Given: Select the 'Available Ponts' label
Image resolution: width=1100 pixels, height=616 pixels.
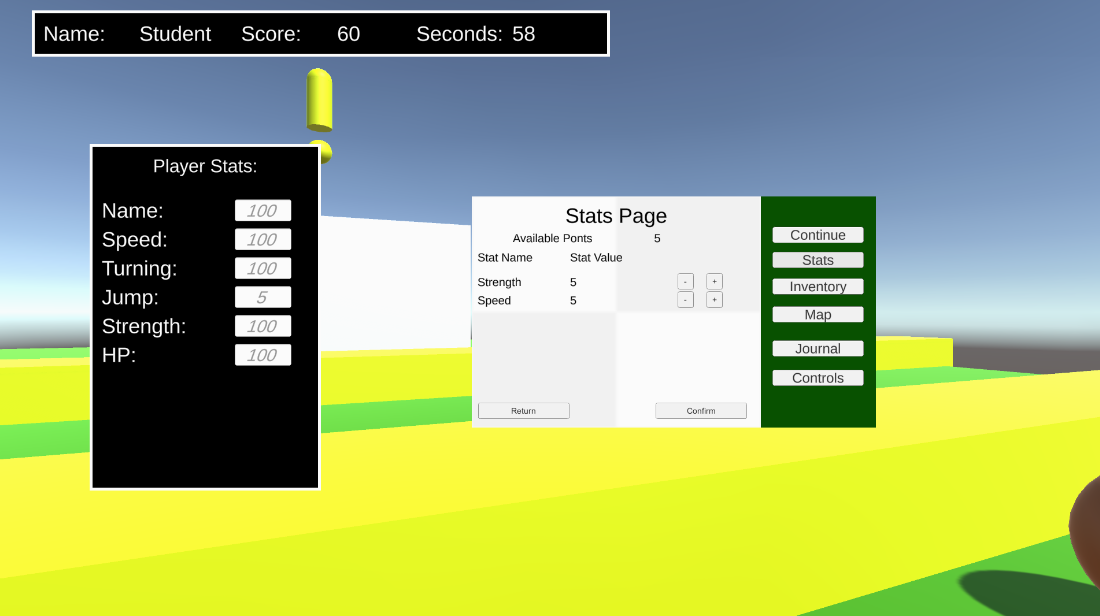Looking at the screenshot, I should pyautogui.click(x=552, y=239).
